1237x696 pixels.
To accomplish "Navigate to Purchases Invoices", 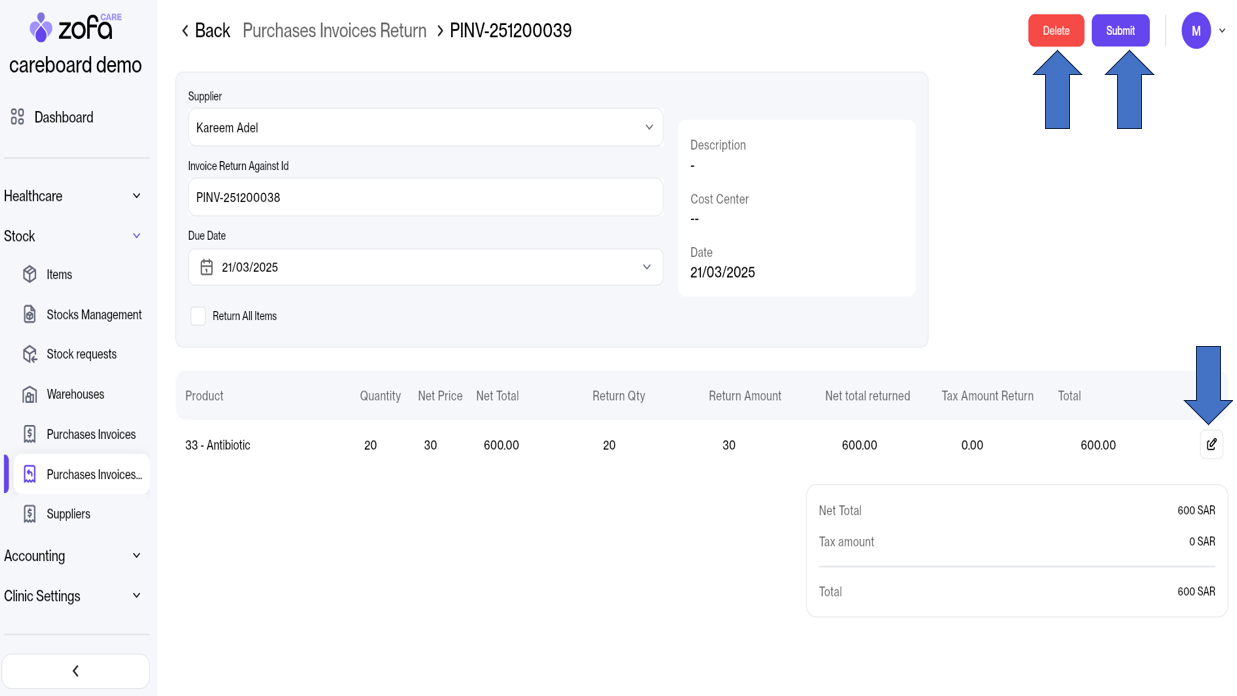I will point(90,434).
